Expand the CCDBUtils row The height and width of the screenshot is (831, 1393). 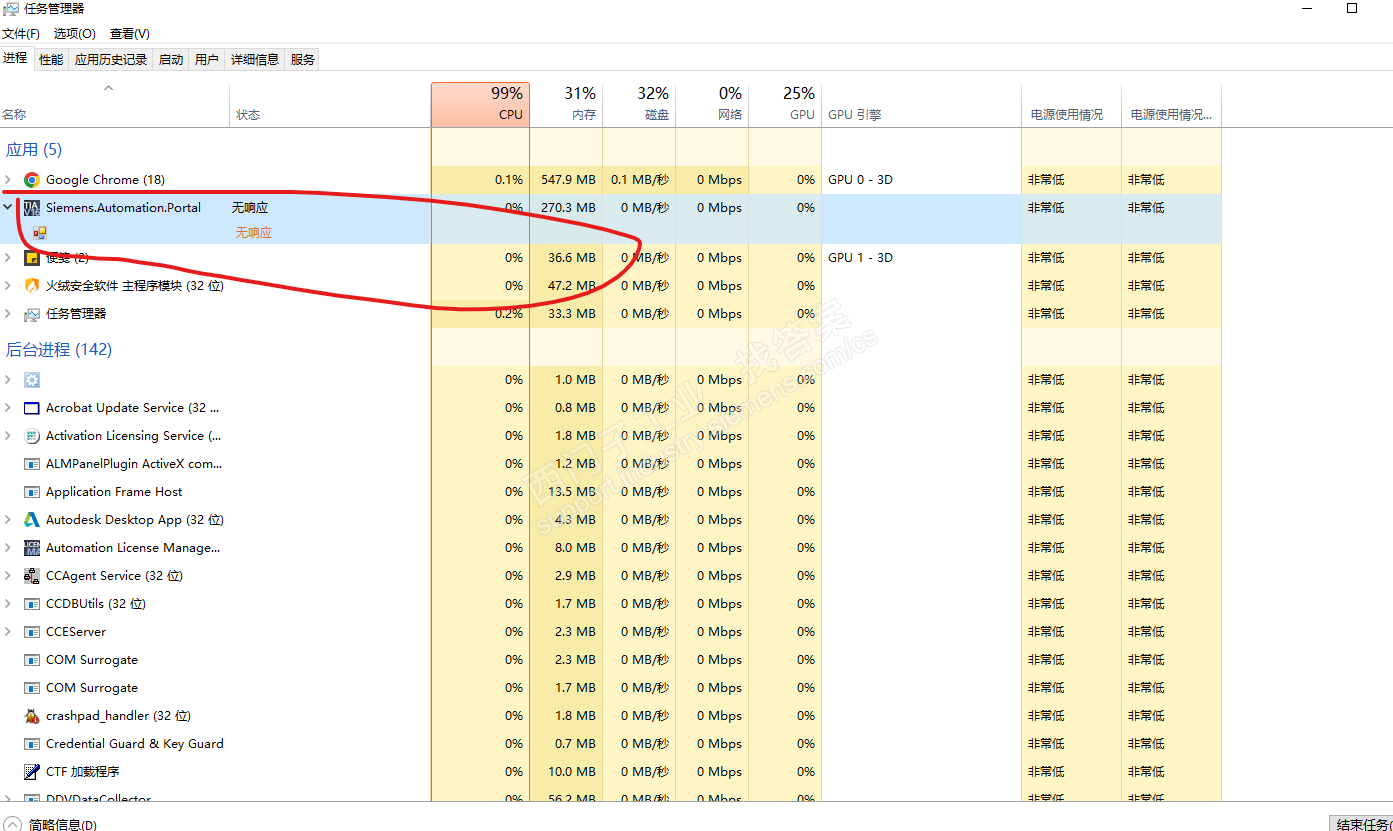[x=9, y=604]
